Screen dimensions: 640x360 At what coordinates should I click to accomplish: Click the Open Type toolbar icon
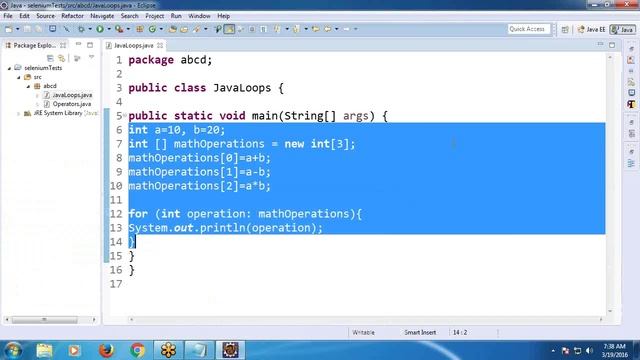(173, 29)
